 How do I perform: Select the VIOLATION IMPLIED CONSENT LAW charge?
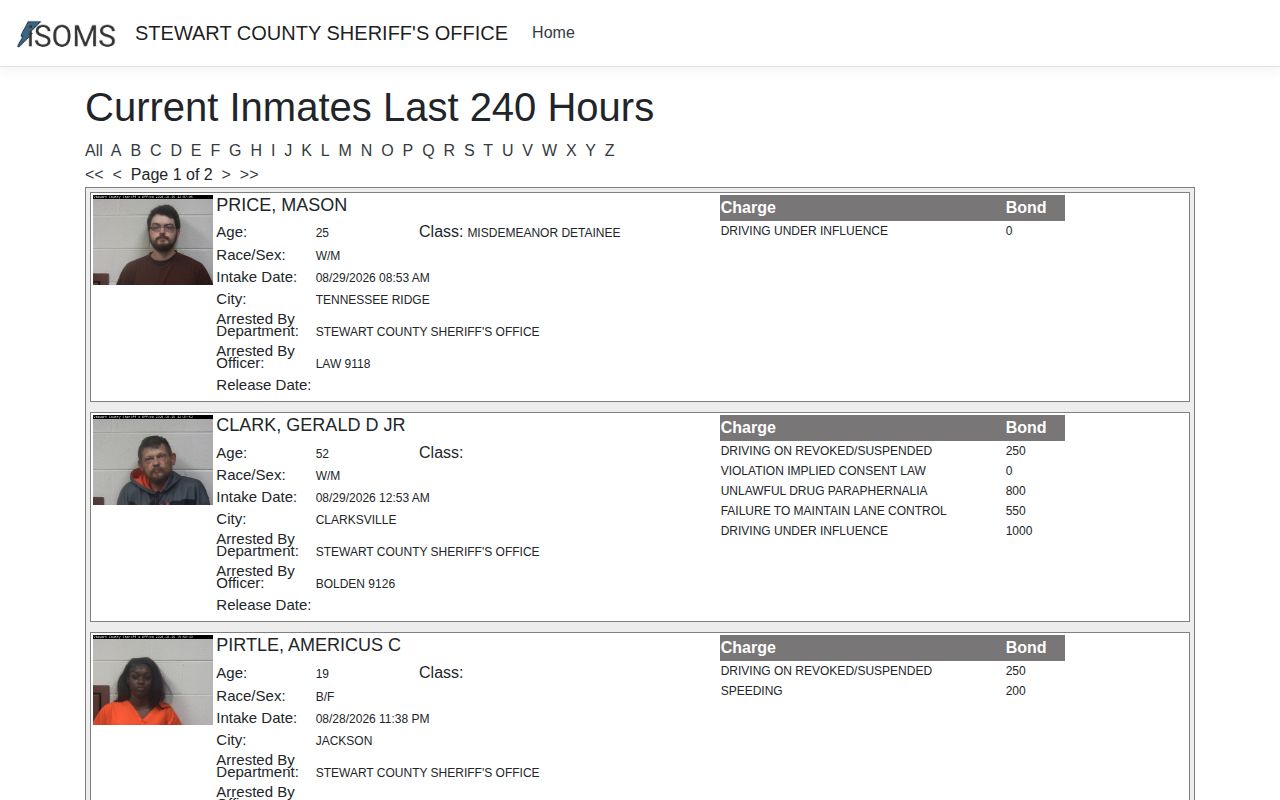point(823,471)
